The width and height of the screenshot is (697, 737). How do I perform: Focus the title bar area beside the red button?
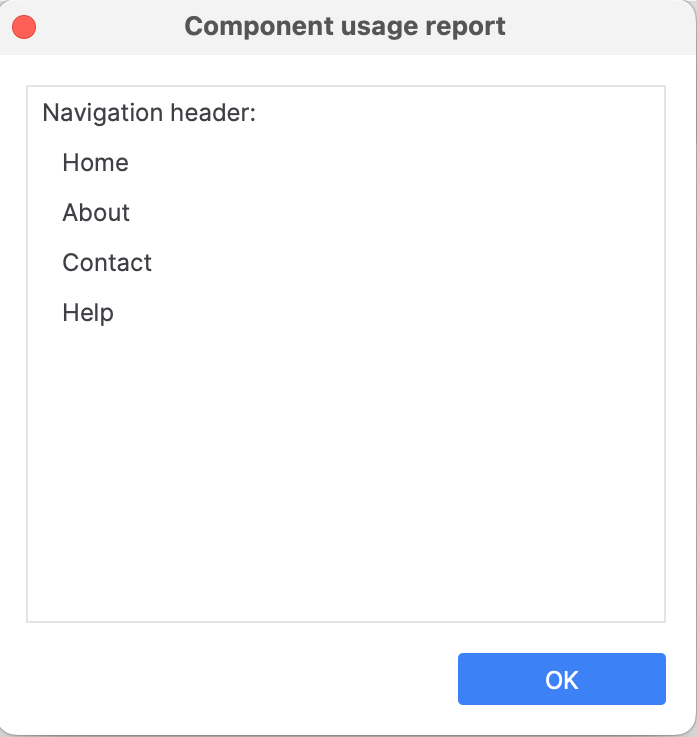click(x=108, y=27)
